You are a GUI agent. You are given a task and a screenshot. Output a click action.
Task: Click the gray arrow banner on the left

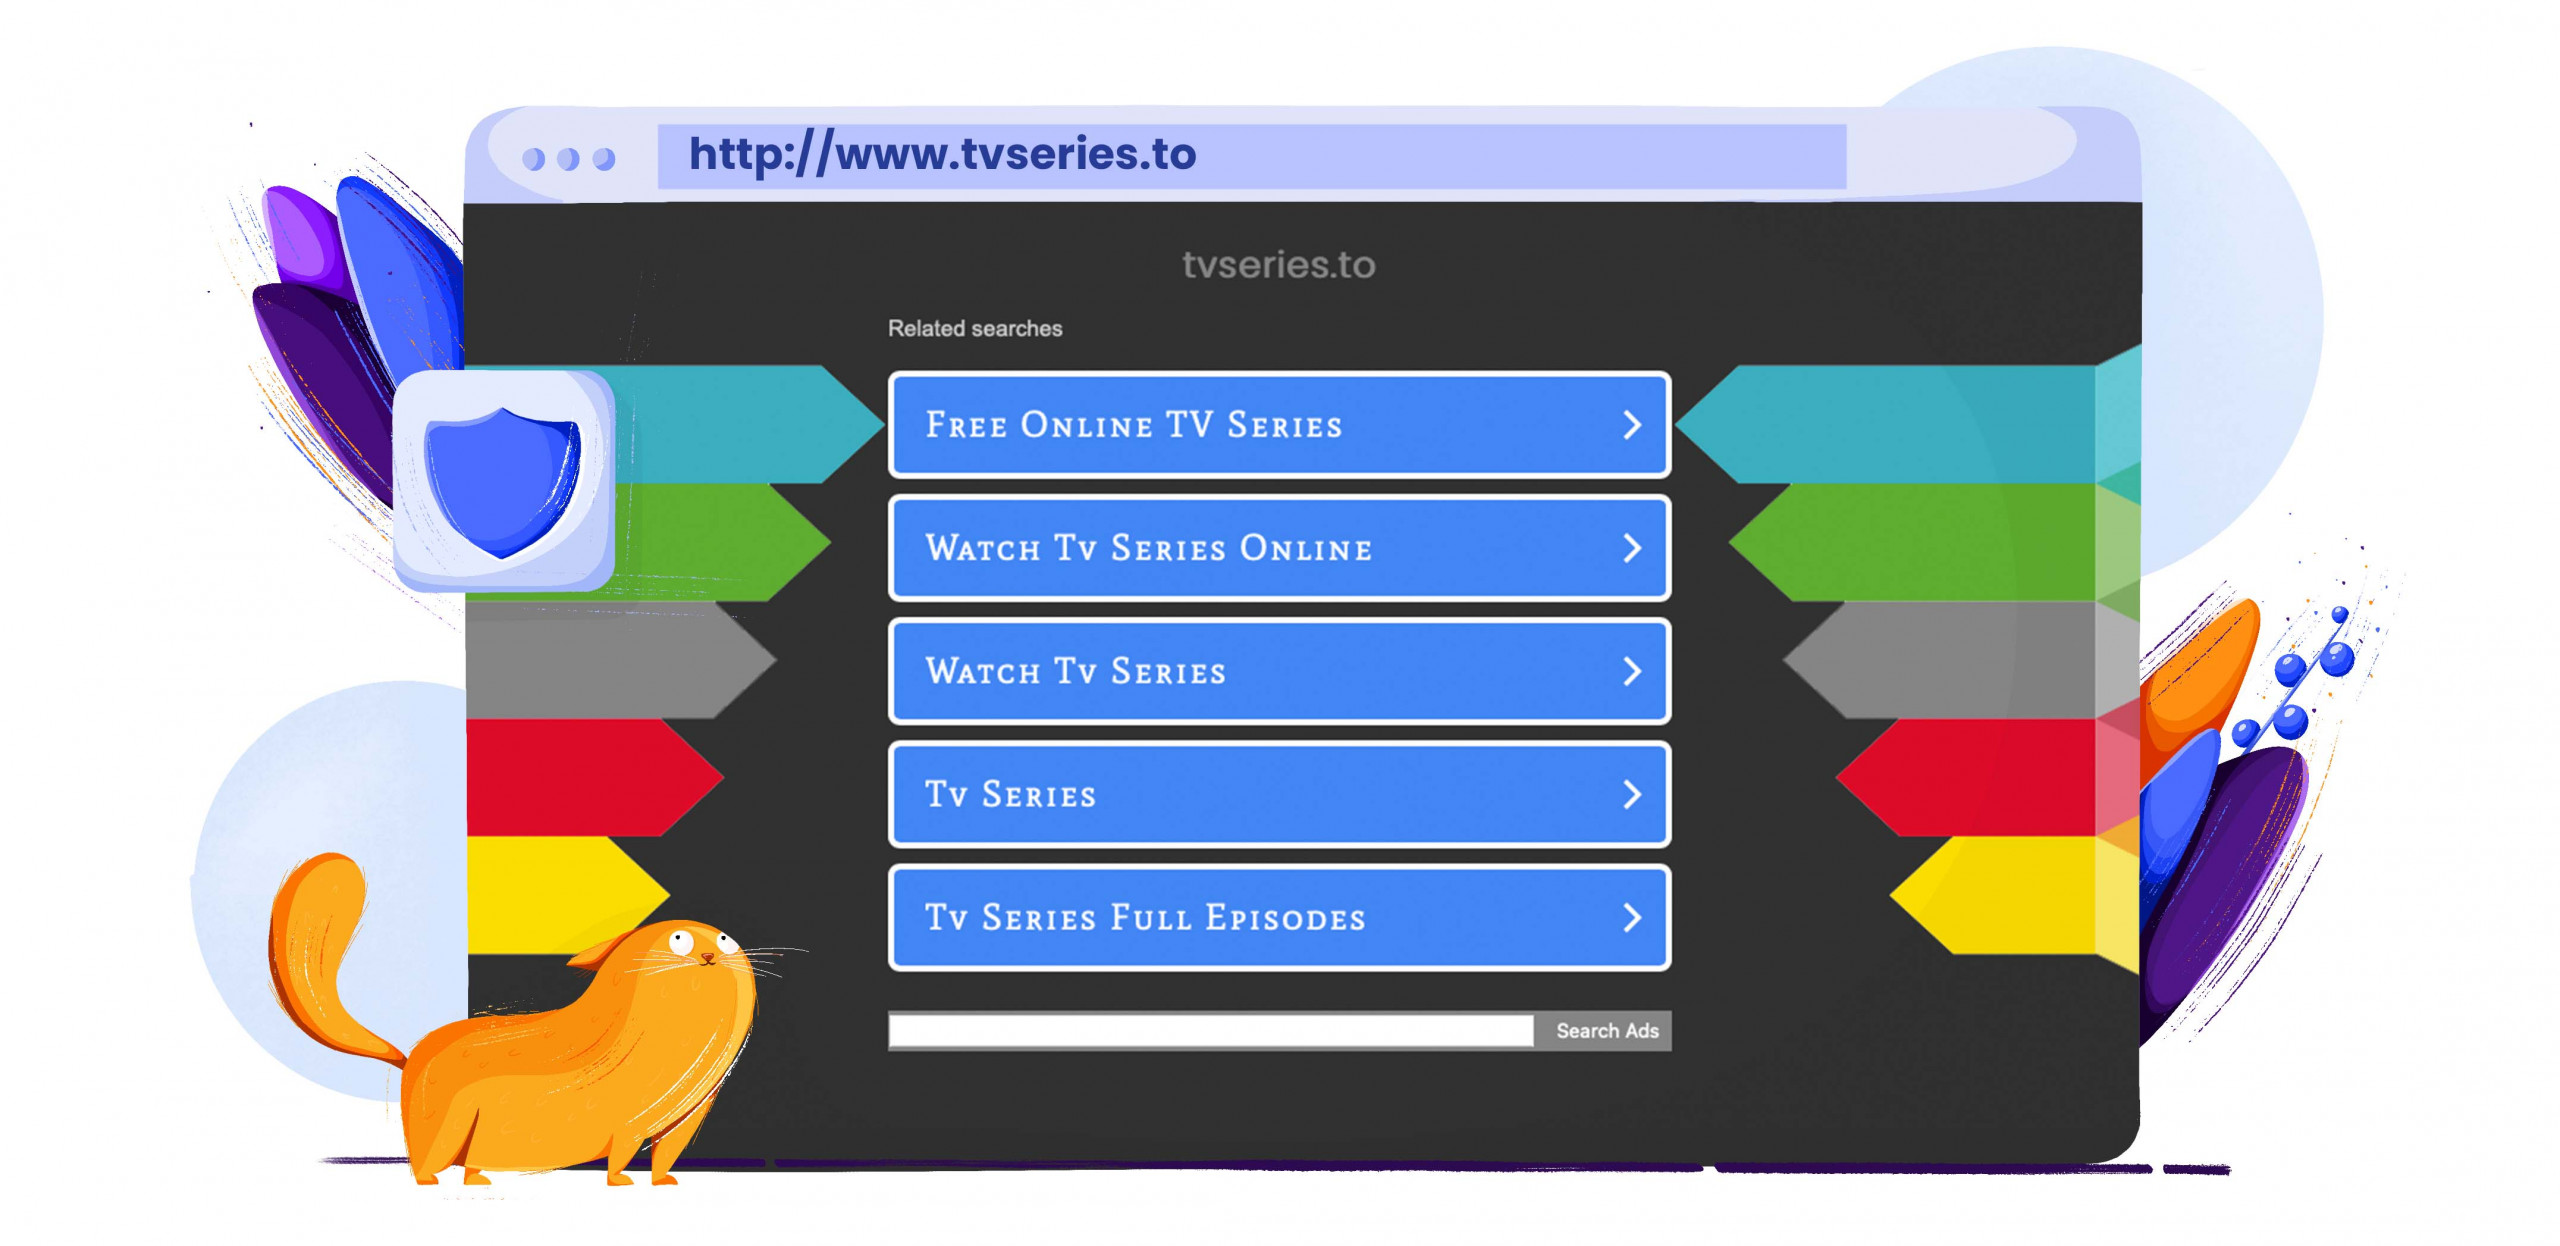tap(620, 668)
